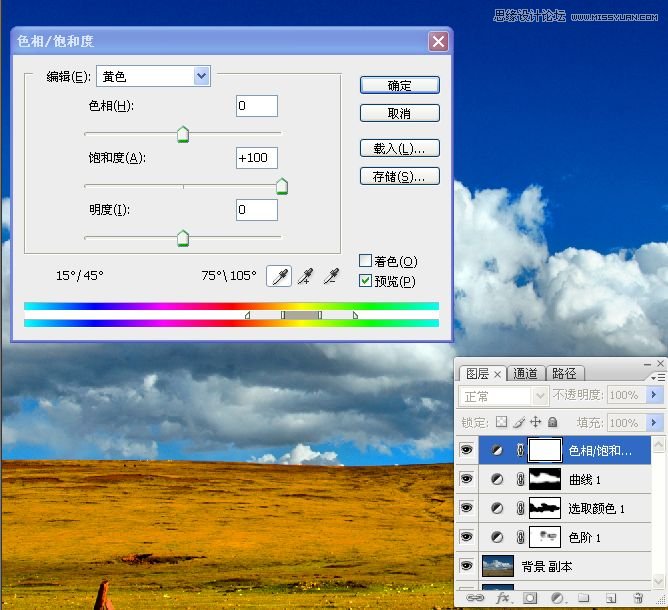Click the 色相 hue slider handle
668x610 pixels.
tap(183, 134)
